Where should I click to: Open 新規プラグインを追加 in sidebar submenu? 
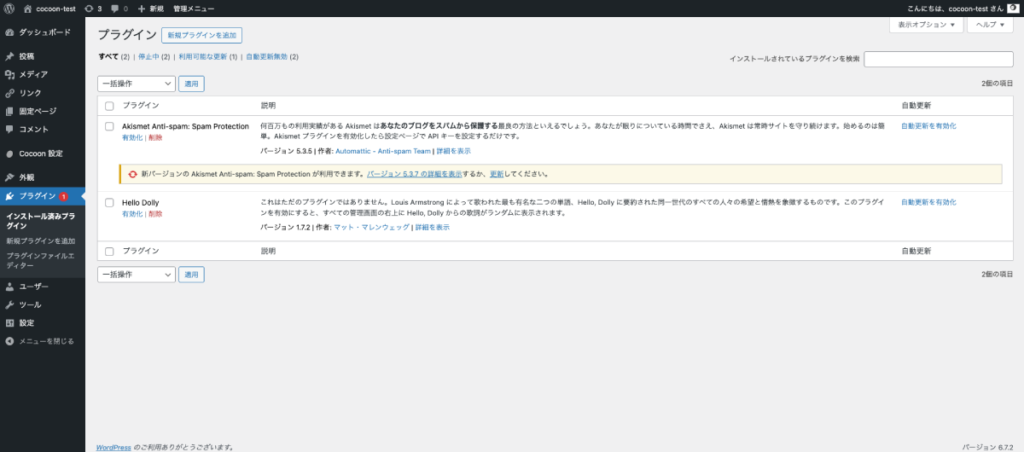[40, 241]
